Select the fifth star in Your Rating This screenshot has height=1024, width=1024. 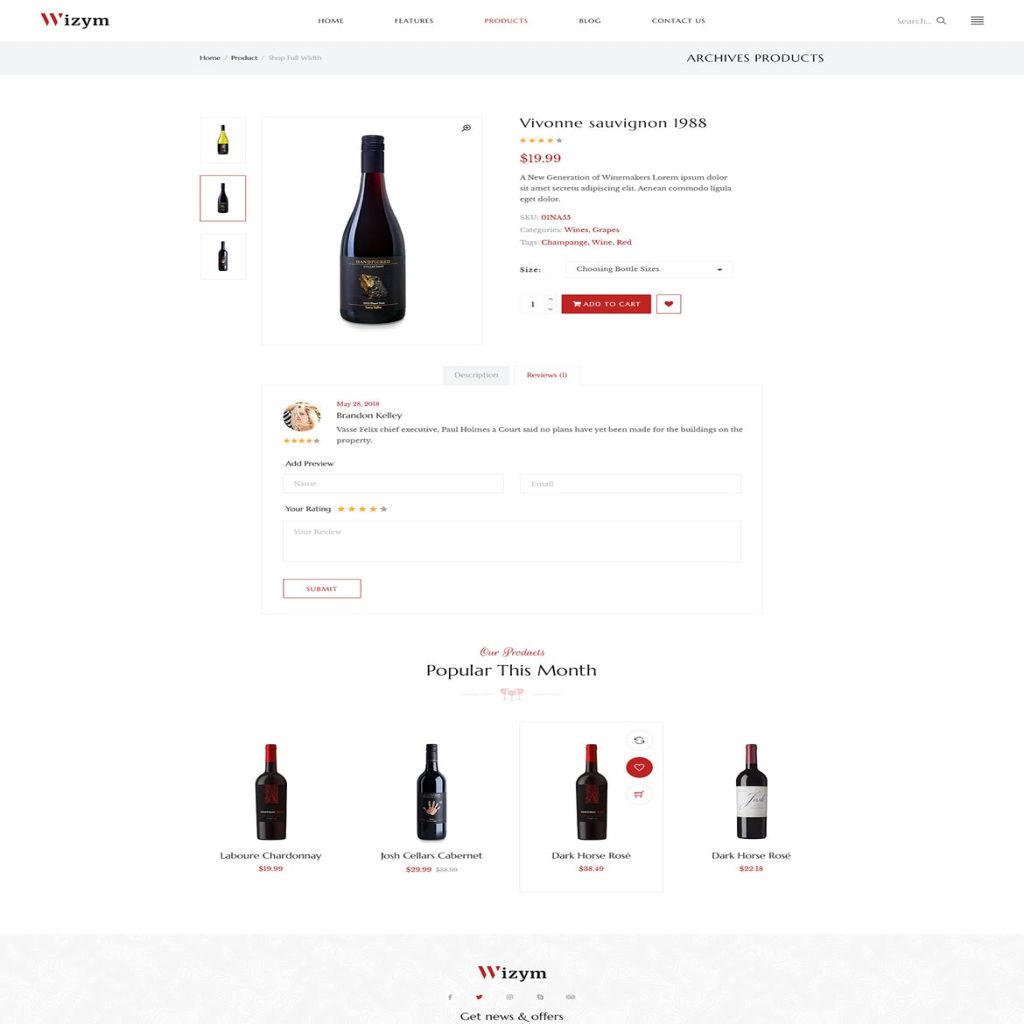pos(384,509)
